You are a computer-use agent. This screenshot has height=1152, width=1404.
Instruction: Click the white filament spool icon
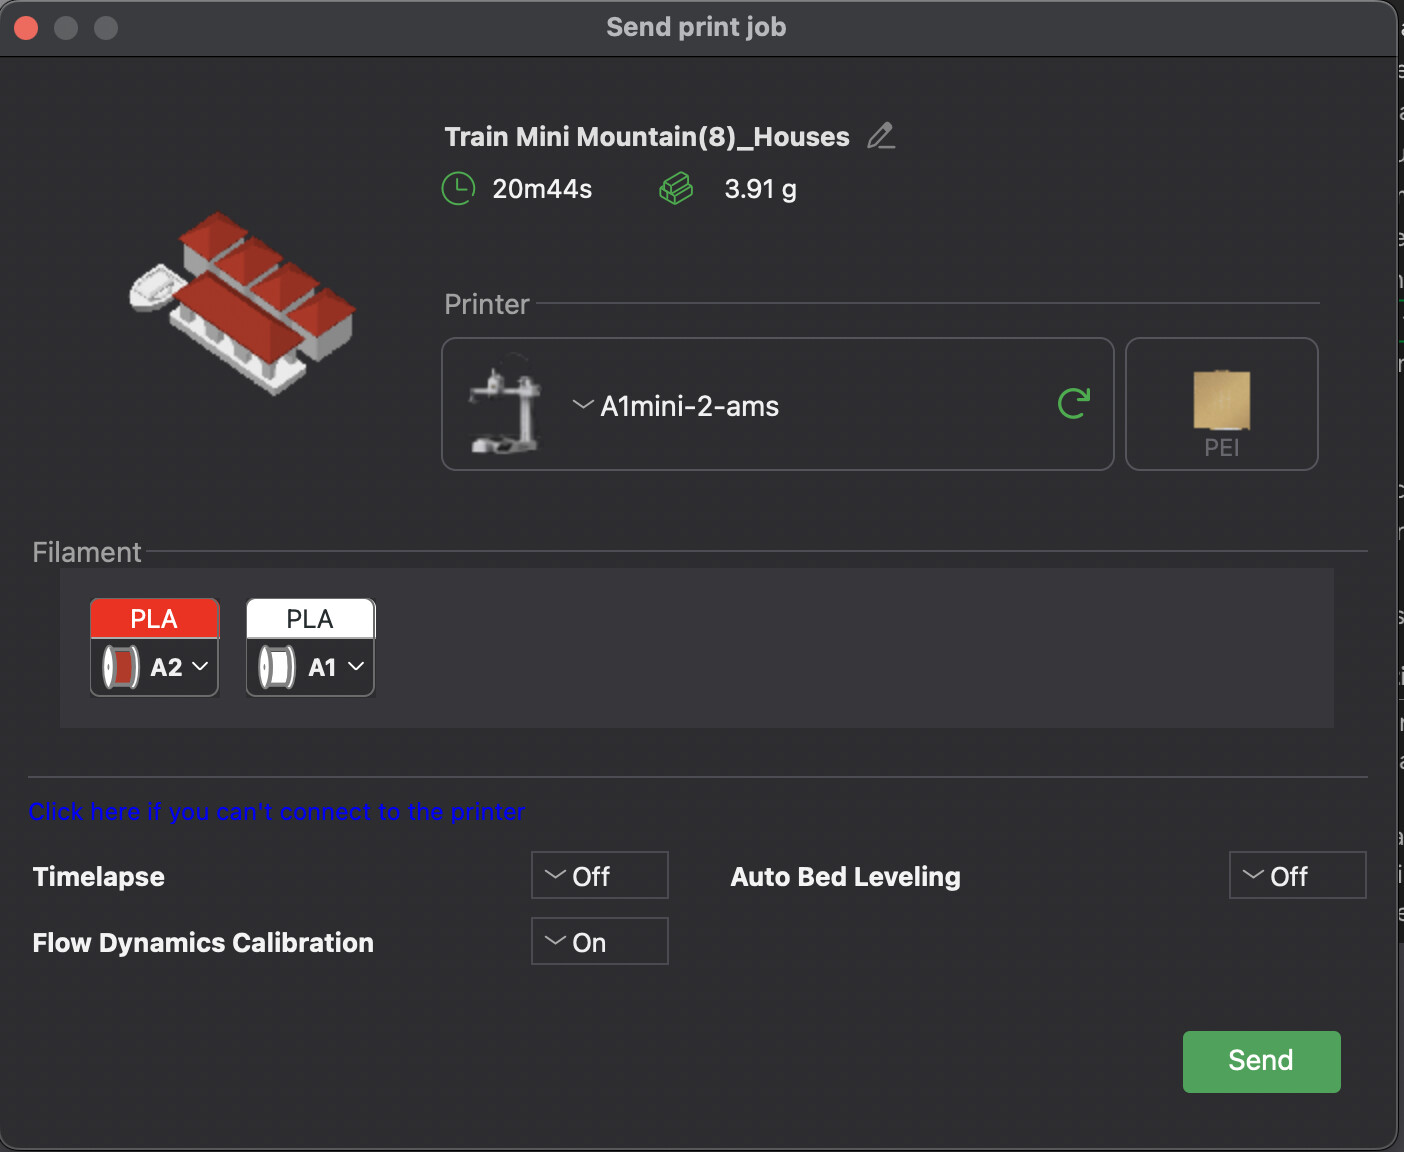(x=277, y=667)
